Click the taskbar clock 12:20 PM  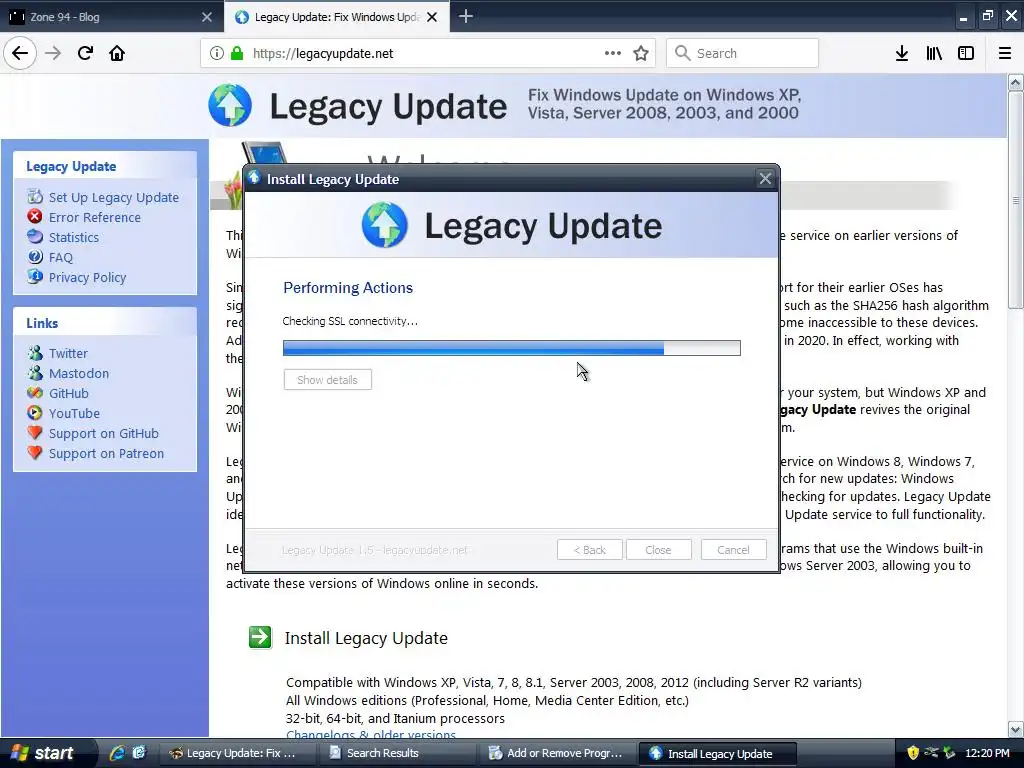click(987, 753)
